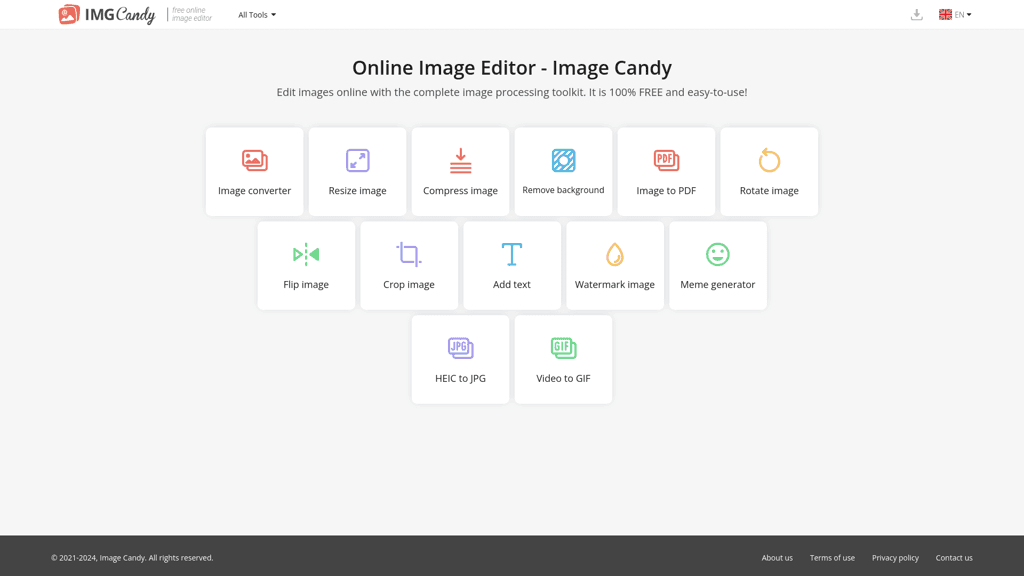Click the copyright 2021-2024 Image Candy text
Viewport: 1024px width, 576px height.
[132, 558]
